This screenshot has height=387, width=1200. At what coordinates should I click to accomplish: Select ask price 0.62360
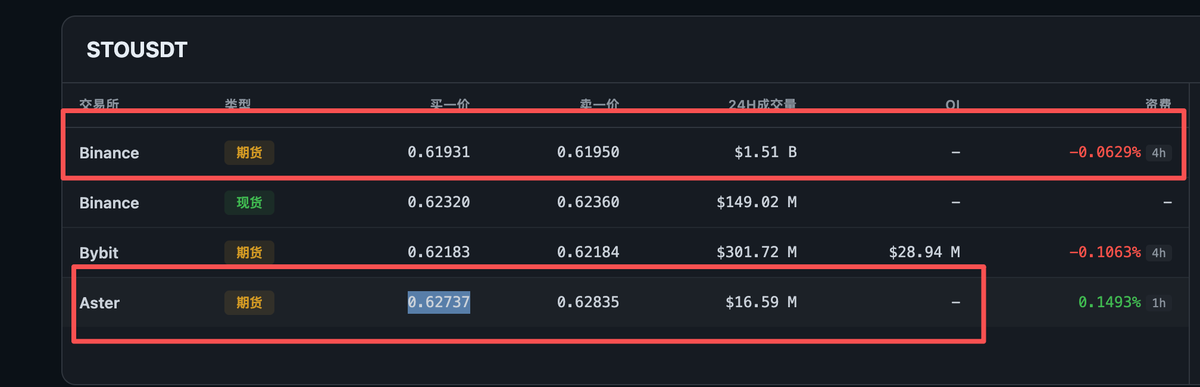(x=588, y=203)
